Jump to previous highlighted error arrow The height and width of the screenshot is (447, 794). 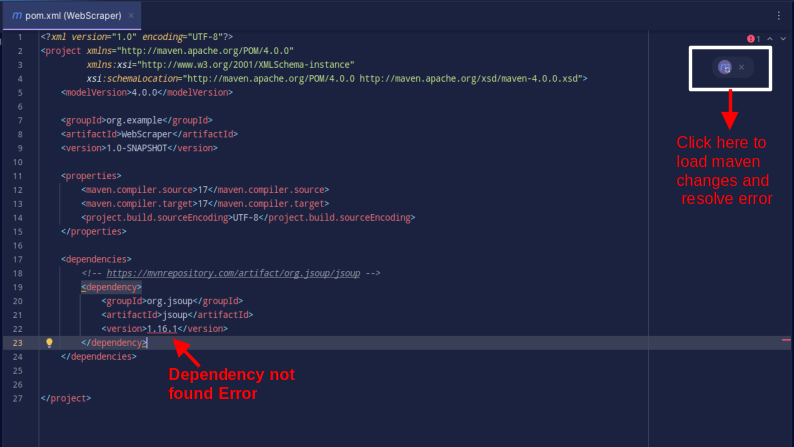pyautogui.click(x=770, y=39)
